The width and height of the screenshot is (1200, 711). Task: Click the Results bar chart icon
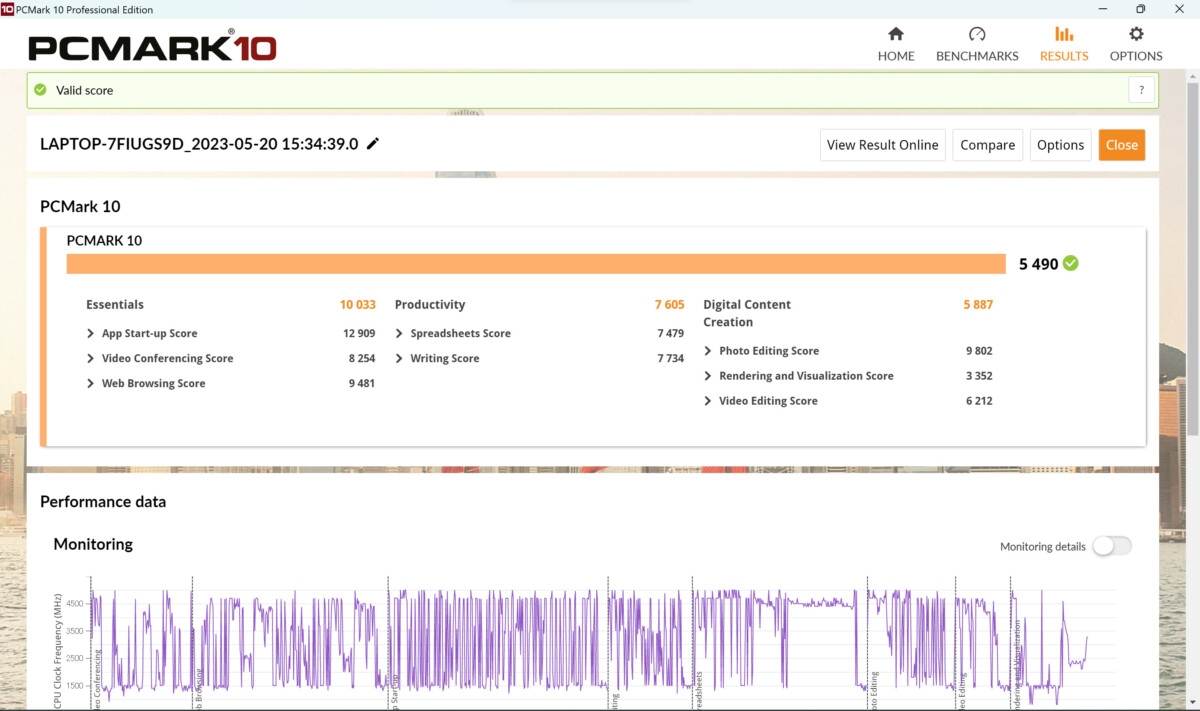1064,34
